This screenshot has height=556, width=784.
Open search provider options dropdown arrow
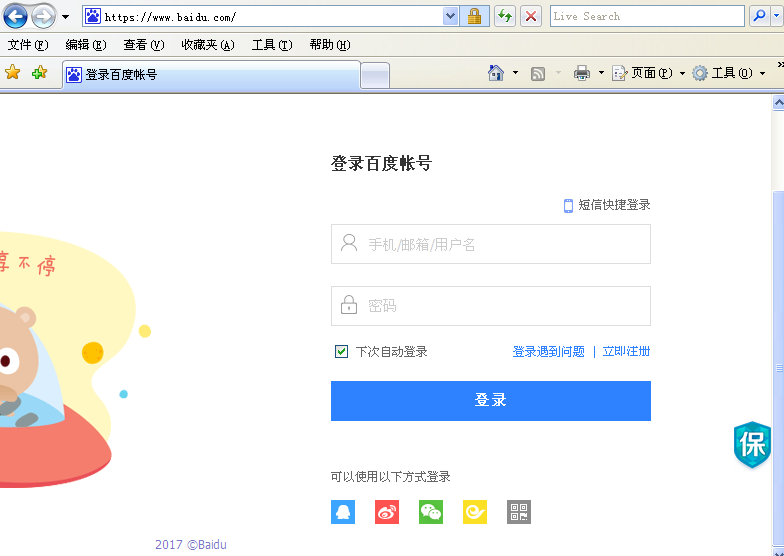click(x=776, y=16)
